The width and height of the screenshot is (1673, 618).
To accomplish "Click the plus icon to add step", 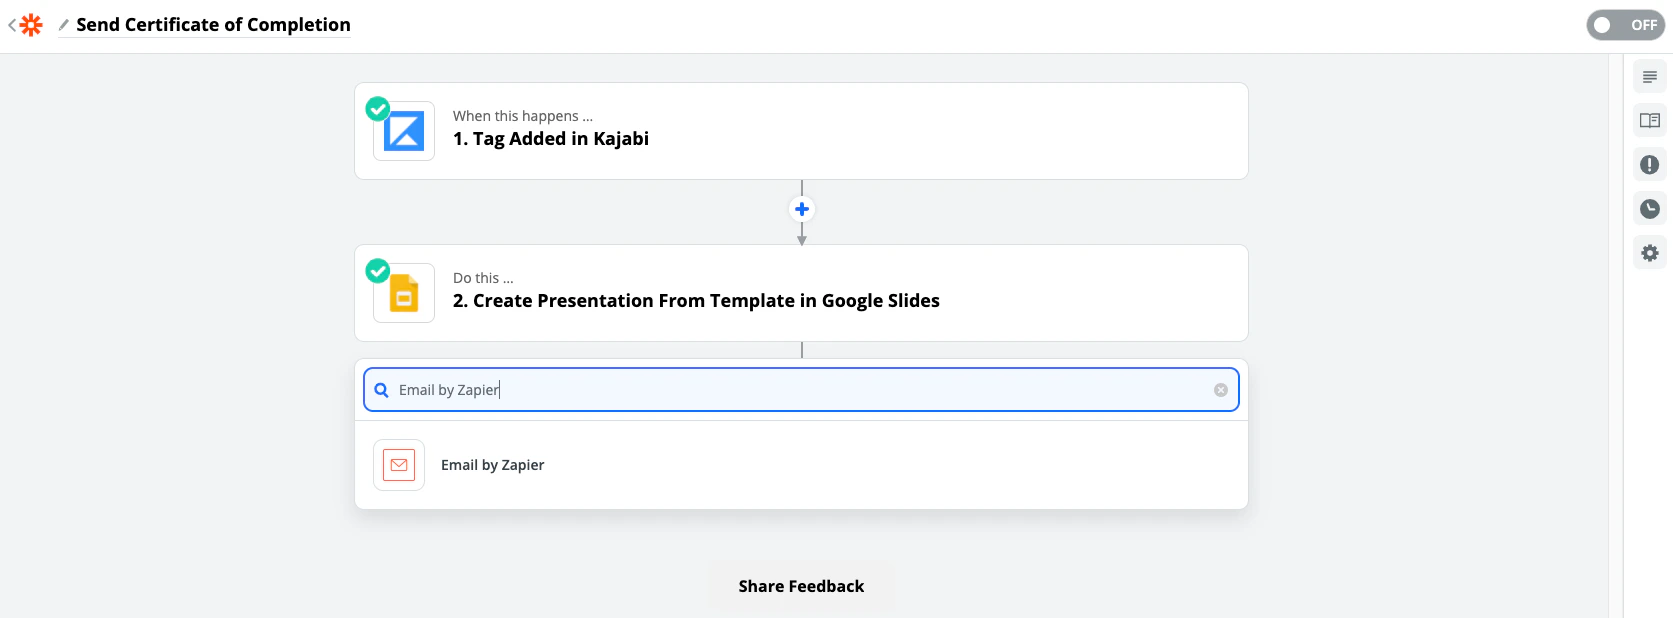I will 801,209.
